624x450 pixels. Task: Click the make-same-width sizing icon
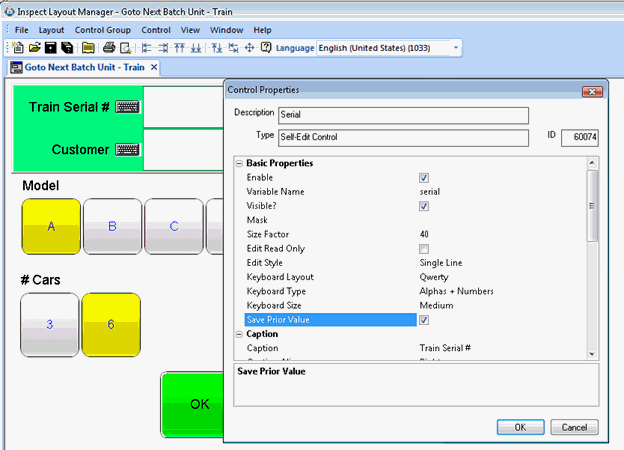[233, 48]
